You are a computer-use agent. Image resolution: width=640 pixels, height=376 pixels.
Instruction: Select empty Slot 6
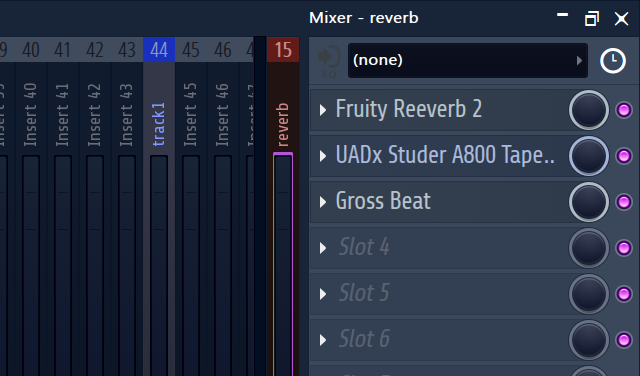coord(364,339)
